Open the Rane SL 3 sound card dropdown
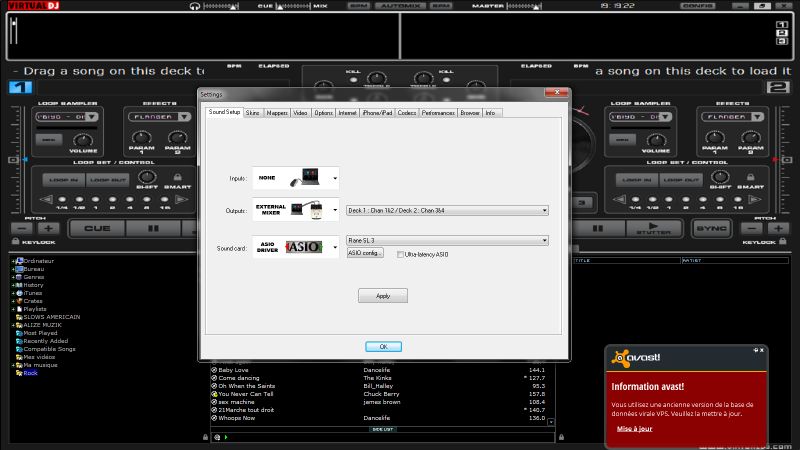Image resolution: width=800 pixels, height=450 pixels. 544,240
